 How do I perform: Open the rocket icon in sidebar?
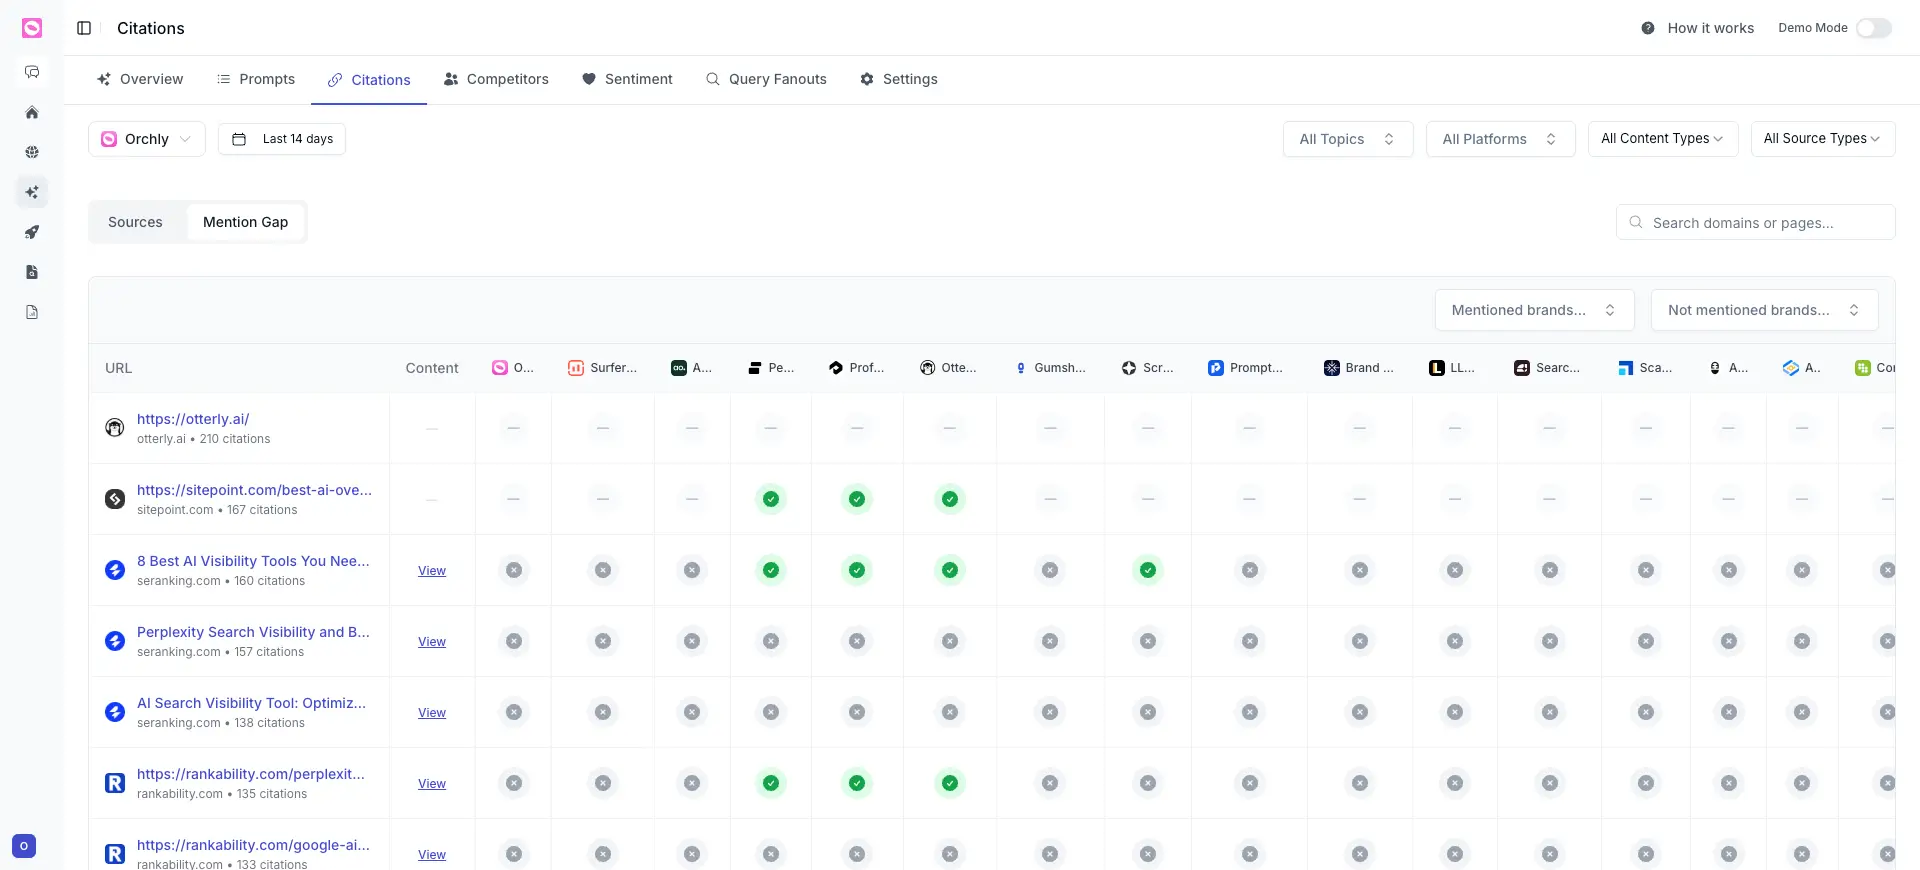pyautogui.click(x=32, y=232)
